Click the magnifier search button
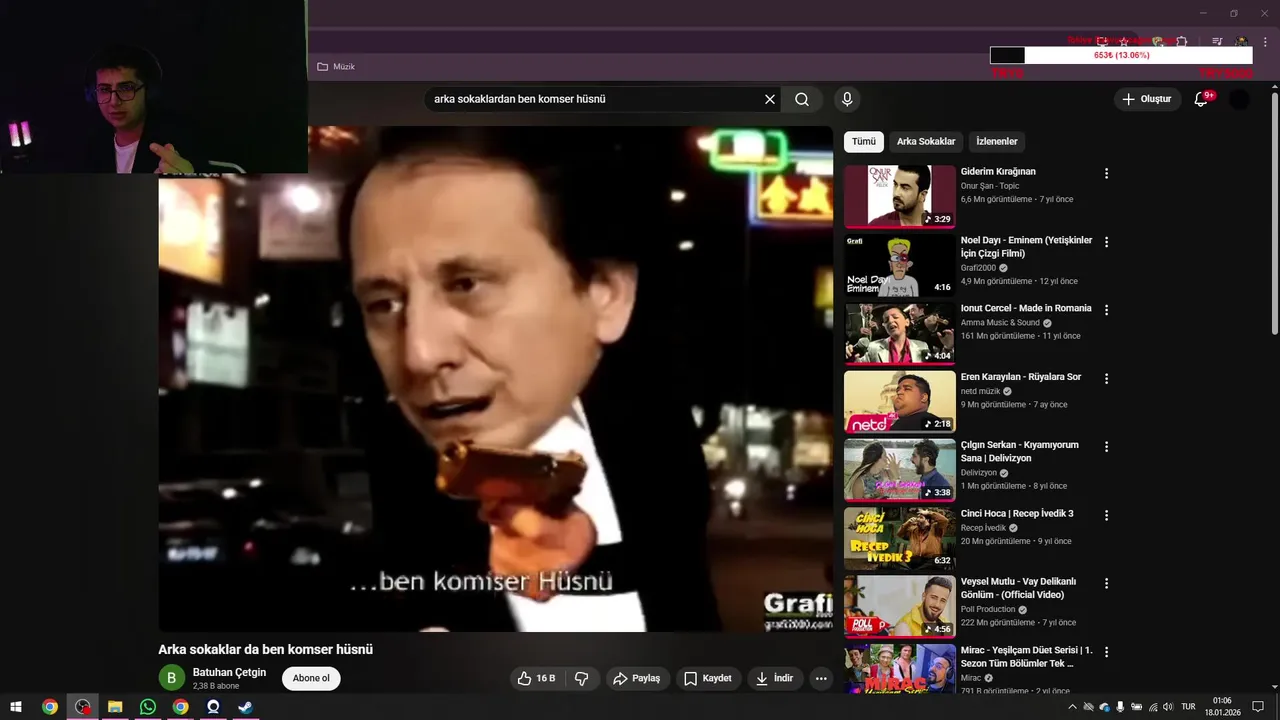 [x=802, y=99]
